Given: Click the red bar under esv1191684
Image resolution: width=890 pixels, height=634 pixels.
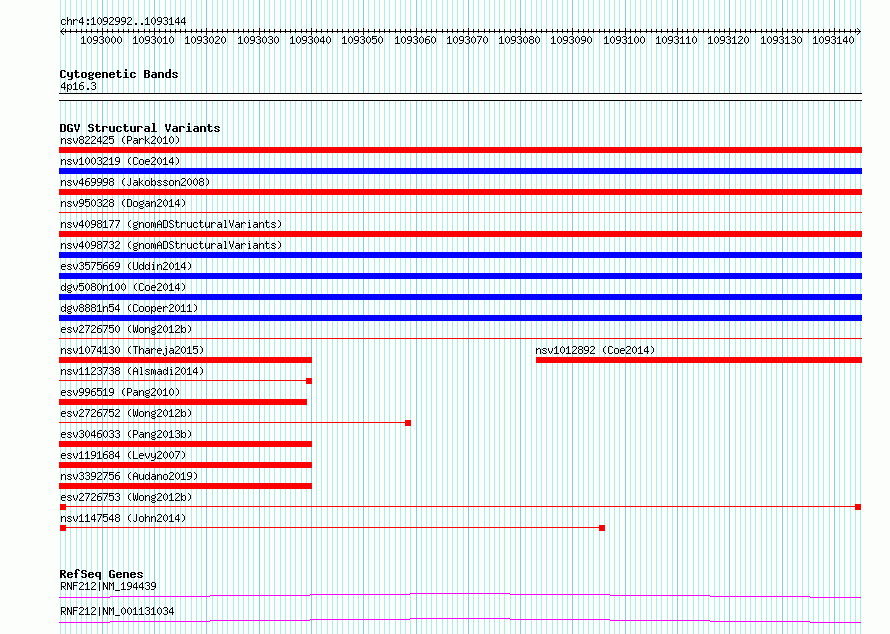Looking at the screenshot, I should [186, 465].
